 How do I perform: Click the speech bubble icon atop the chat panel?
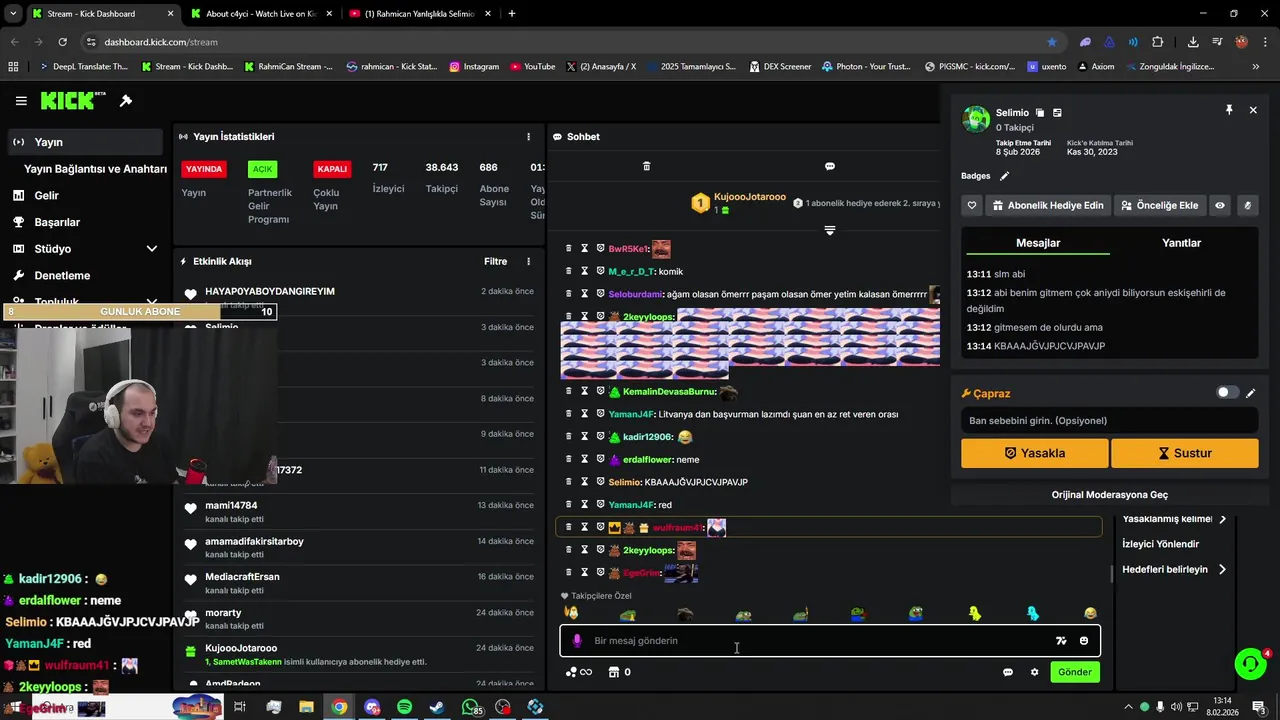pos(830,166)
